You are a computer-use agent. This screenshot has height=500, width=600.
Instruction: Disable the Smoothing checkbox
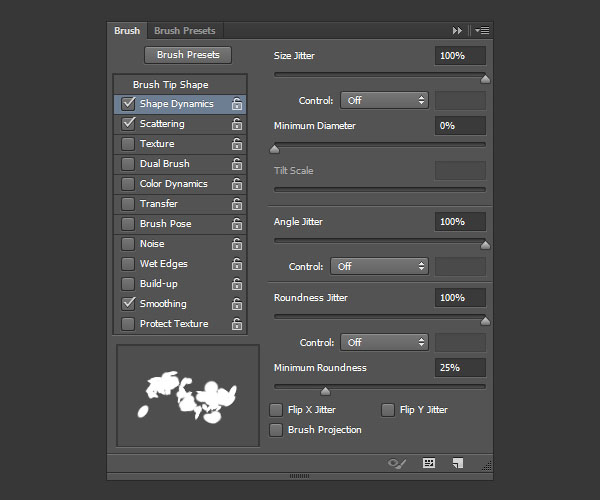(x=128, y=304)
